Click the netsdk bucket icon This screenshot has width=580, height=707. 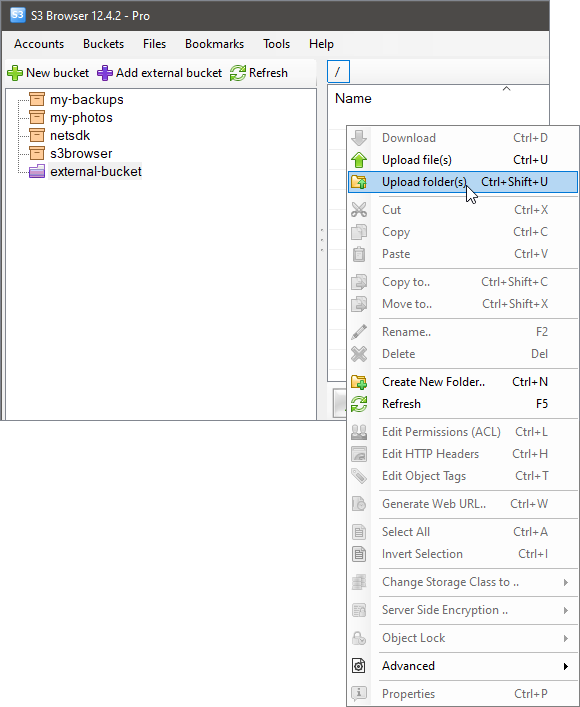coord(37,135)
